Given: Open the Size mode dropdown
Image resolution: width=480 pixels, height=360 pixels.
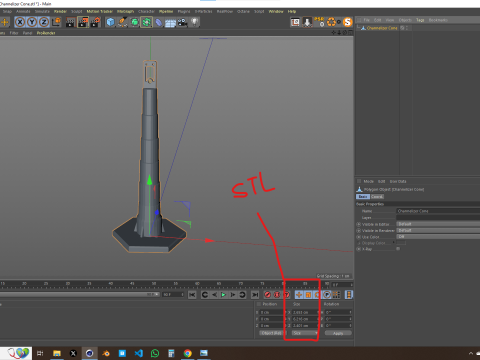Looking at the screenshot, I should [x=305, y=333].
